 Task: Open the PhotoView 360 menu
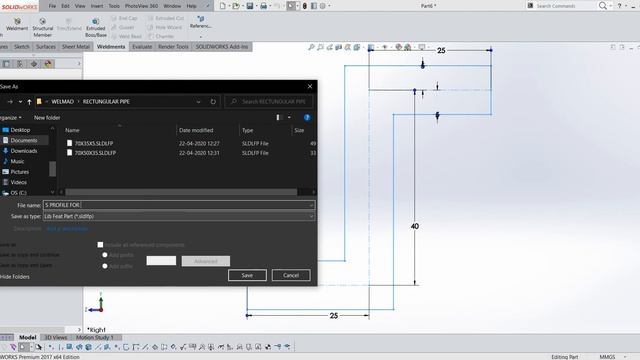[141, 6]
